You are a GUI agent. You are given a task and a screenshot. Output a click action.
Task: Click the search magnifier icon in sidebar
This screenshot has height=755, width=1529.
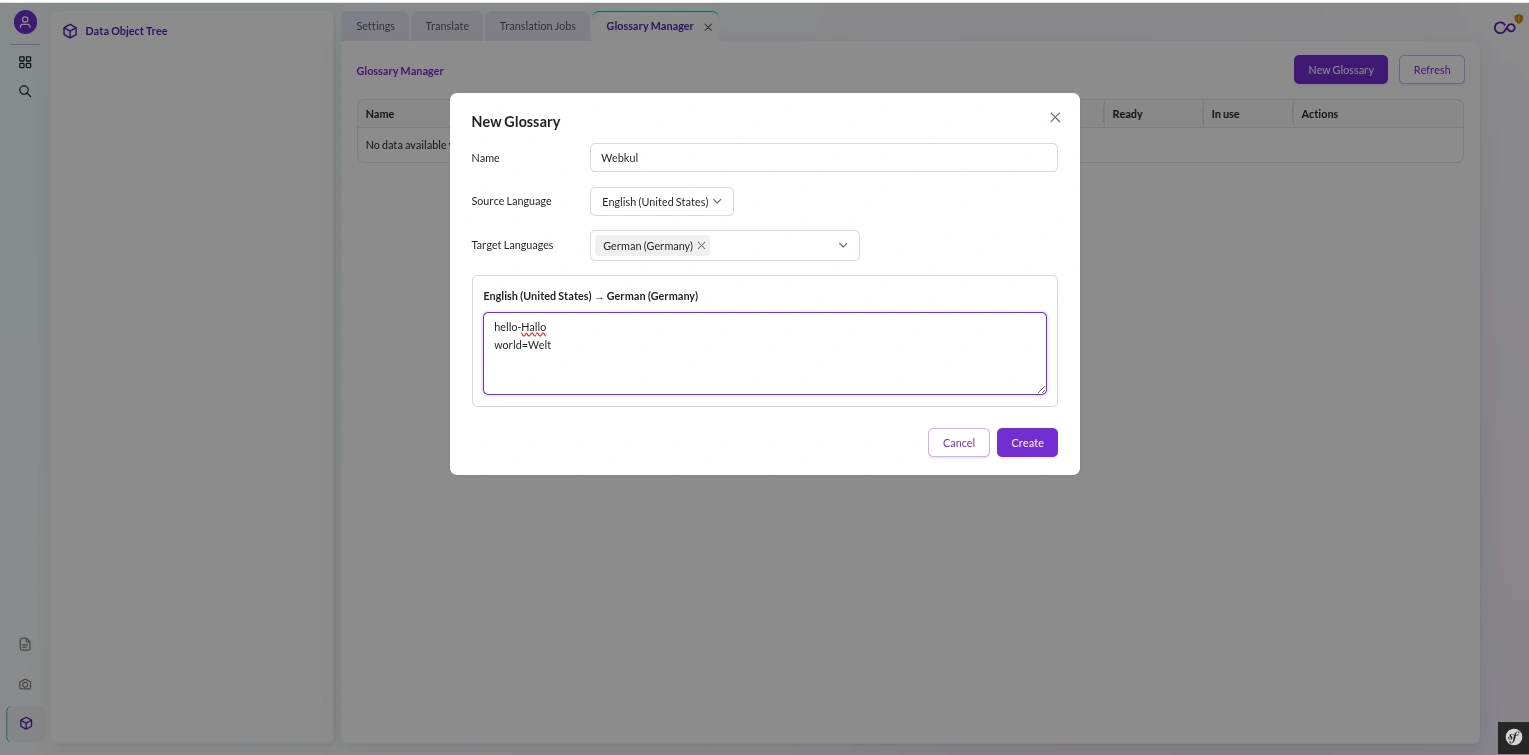25,91
